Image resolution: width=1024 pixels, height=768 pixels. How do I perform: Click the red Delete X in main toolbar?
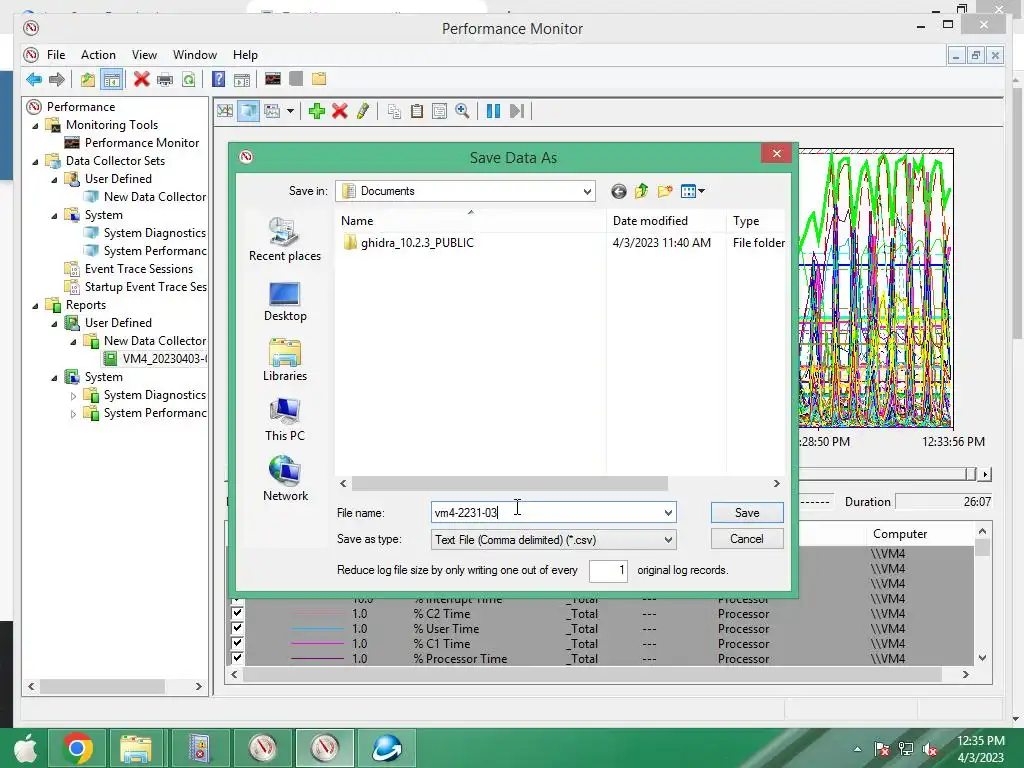click(x=141, y=80)
